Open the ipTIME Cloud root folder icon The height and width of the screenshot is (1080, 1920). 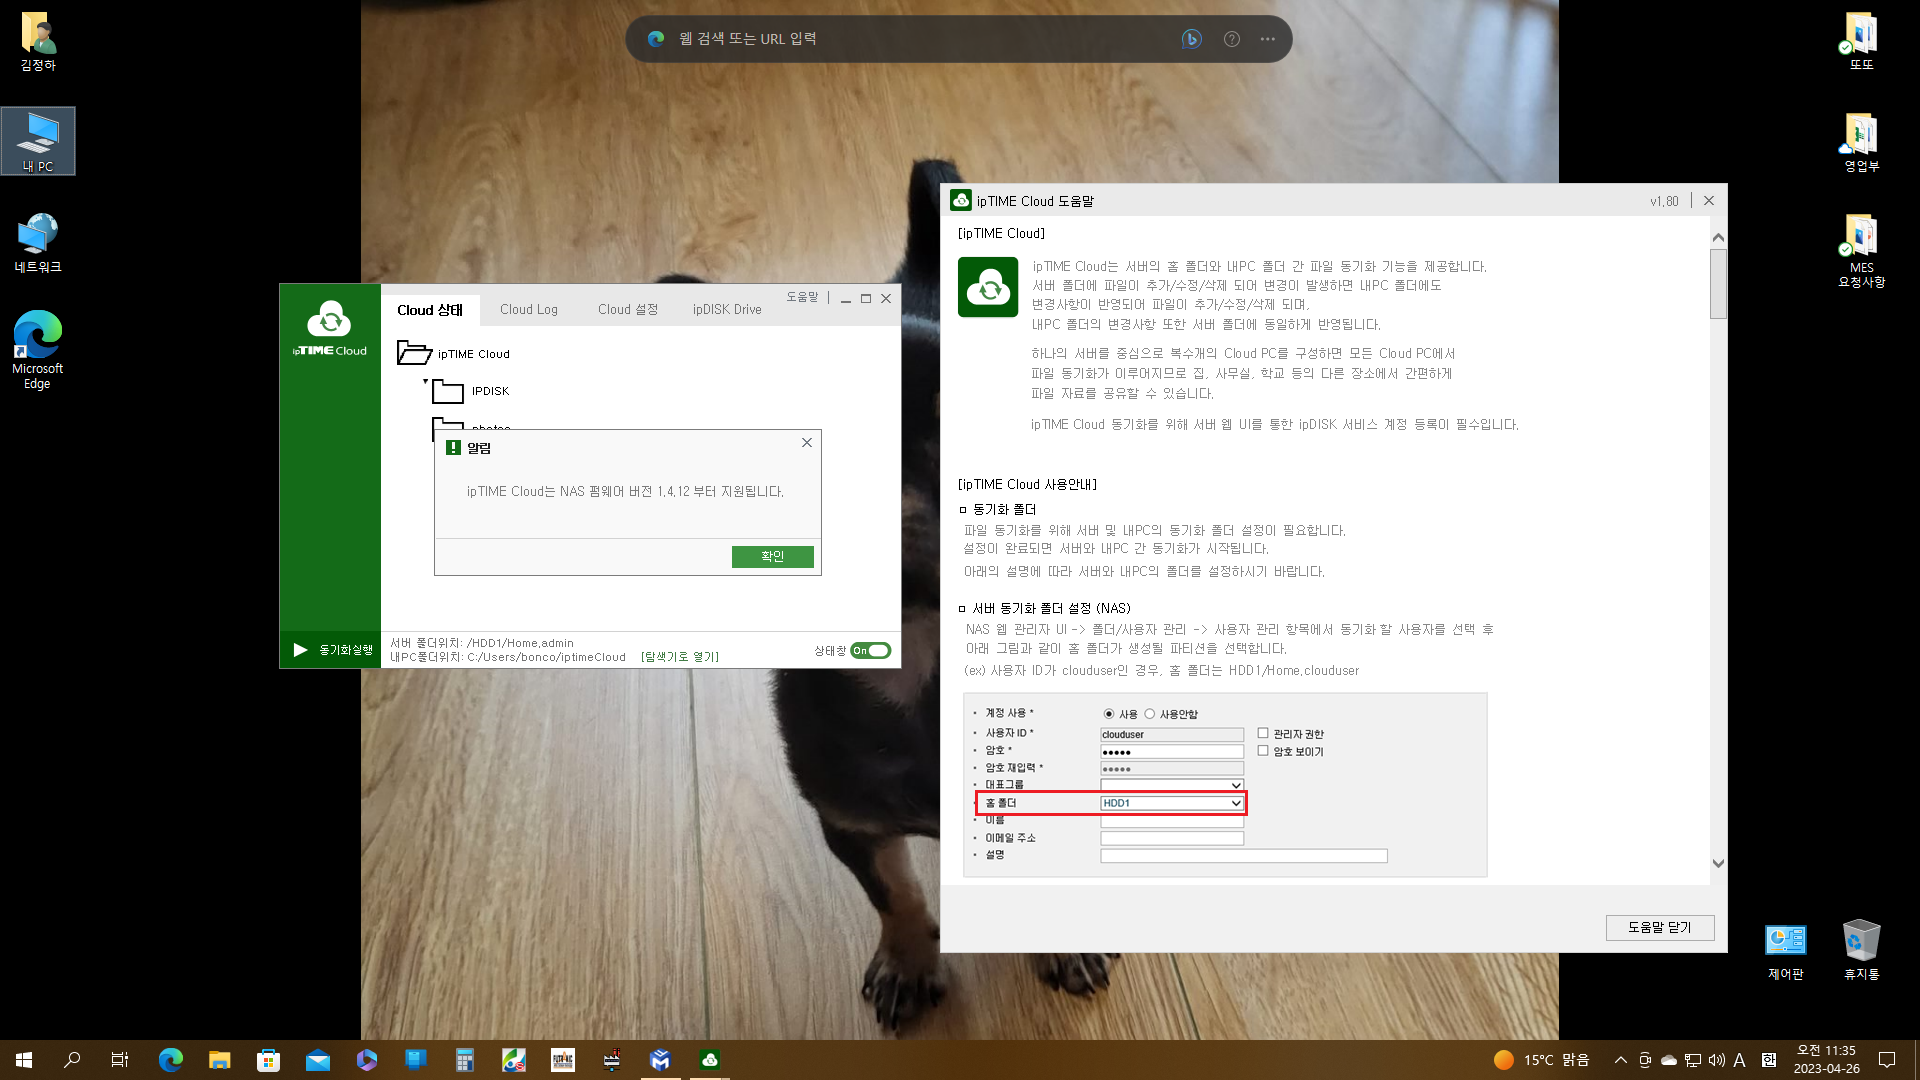[414, 353]
